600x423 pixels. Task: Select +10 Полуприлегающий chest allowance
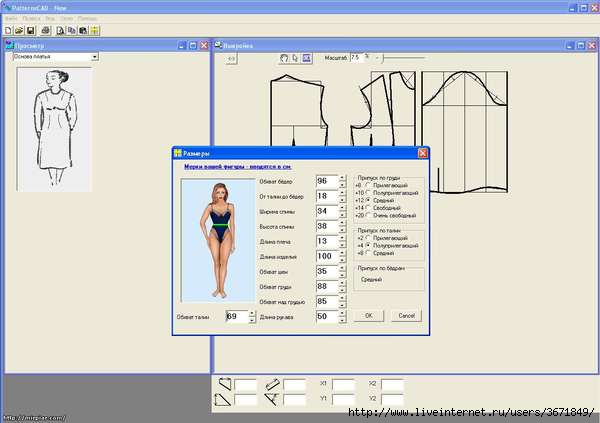click(x=368, y=193)
